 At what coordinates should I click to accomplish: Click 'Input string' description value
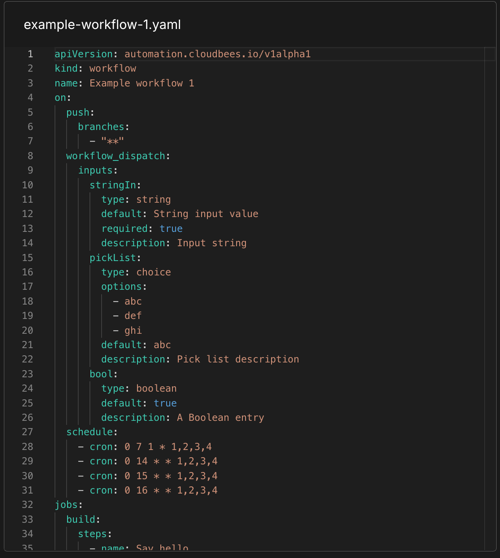pyautogui.click(x=212, y=243)
